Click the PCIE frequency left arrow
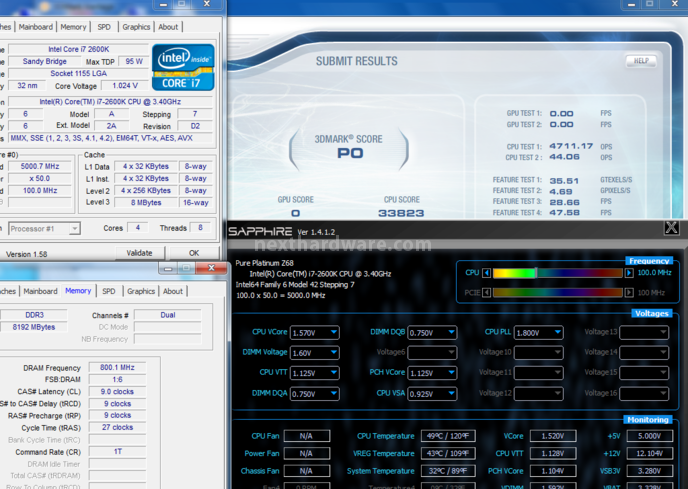The height and width of the screenshot is (489, 688). [487, 292]
